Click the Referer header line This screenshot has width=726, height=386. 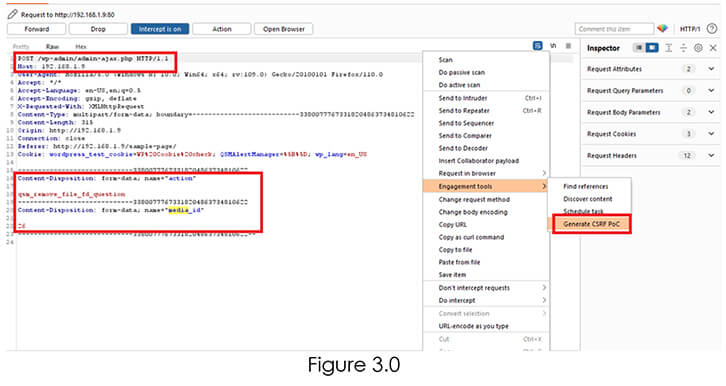tap(97, 146)
